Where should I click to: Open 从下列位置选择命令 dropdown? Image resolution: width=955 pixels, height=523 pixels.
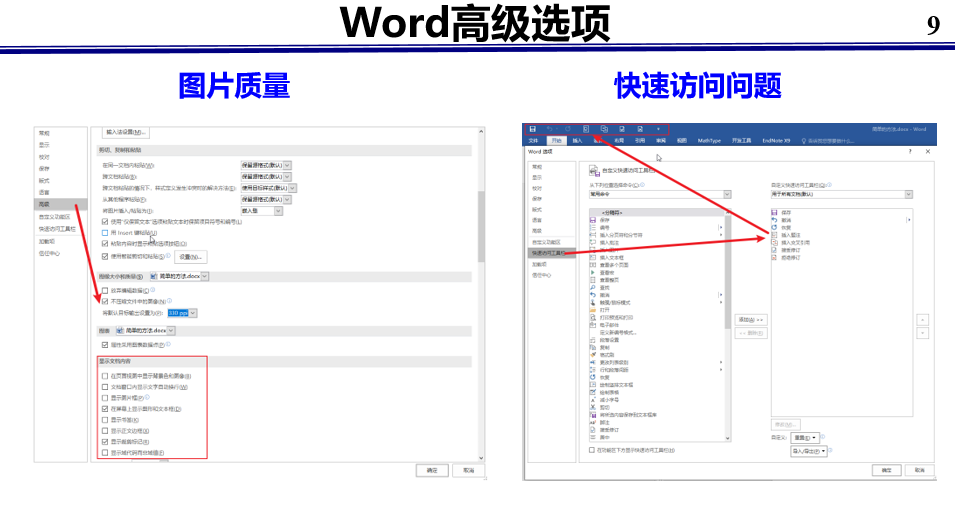pyautogui.click(x=660, y=194)
